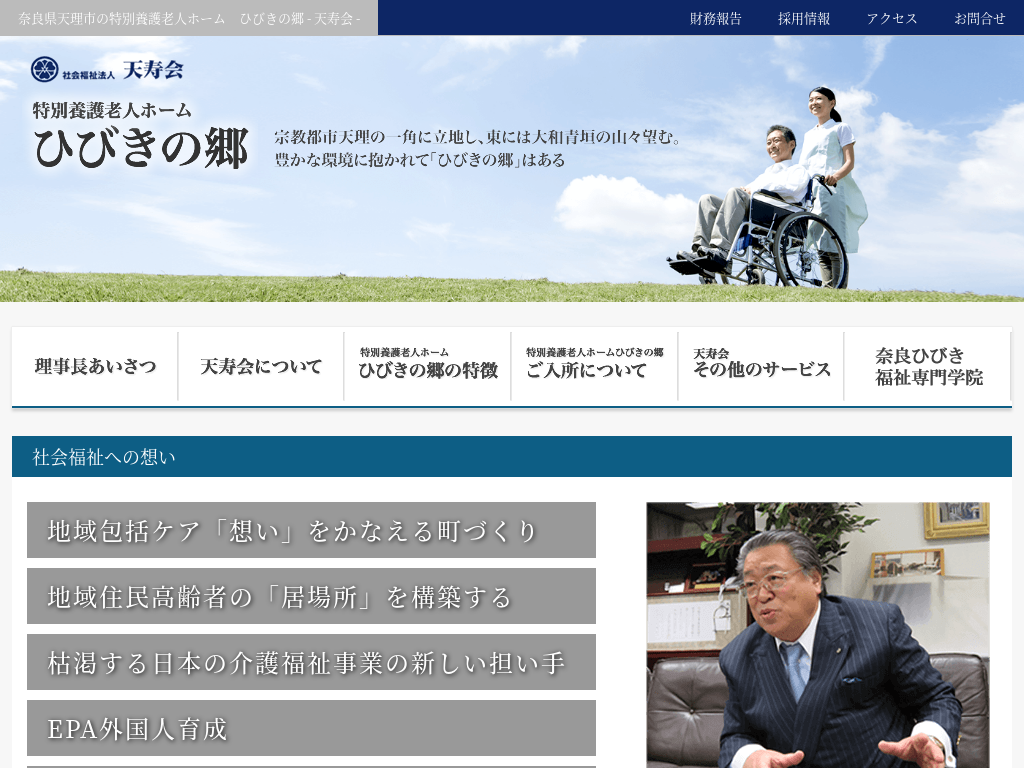Screen dimensions: 1024x768
Task: Click the 地域住民高齢者の「居場所」を構築する banner
Action: pos(312,596)
